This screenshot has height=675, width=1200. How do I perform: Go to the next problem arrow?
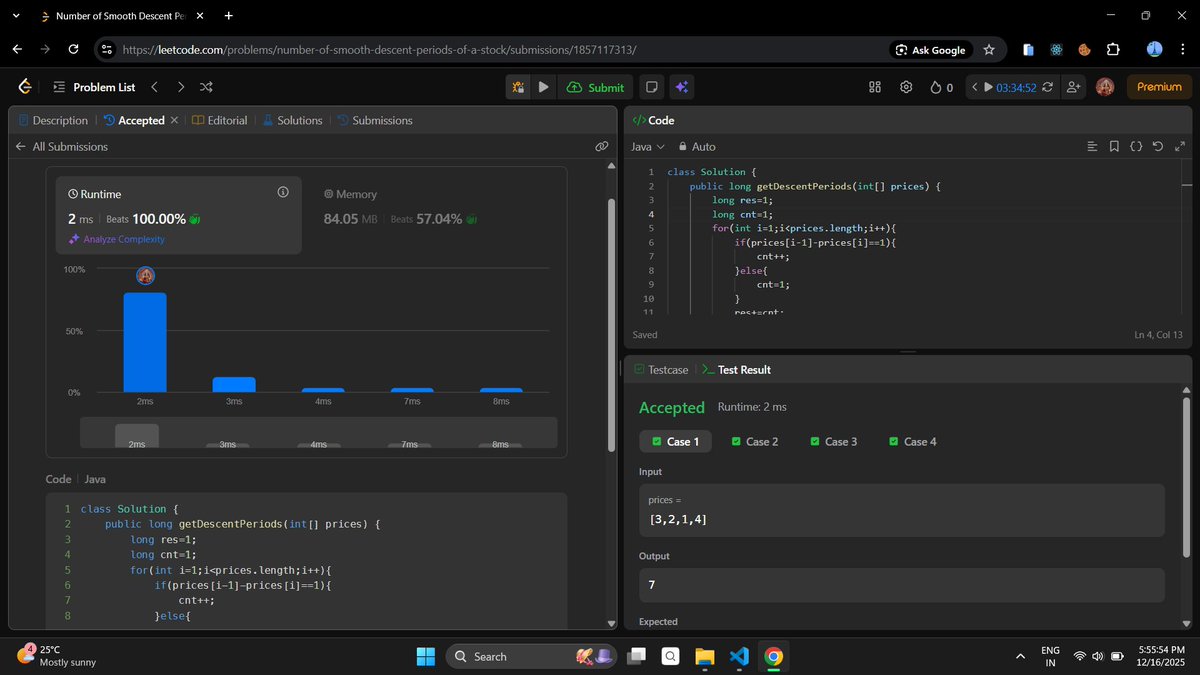(180, 87)
